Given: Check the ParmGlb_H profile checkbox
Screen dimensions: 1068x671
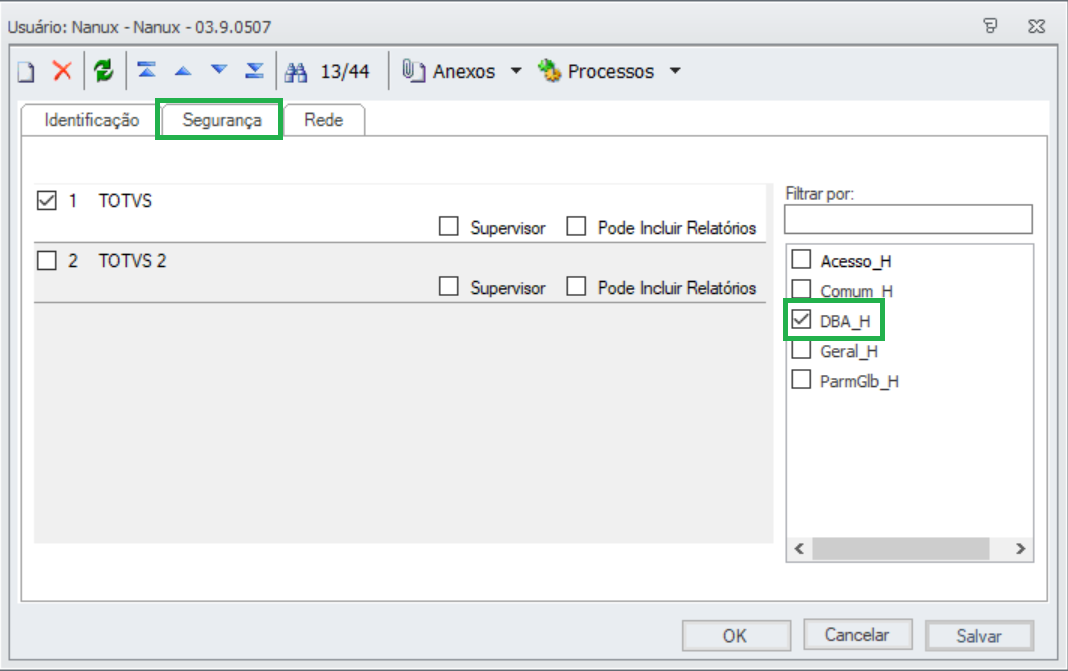Looking at the screenshot, I should pos(802,379).
